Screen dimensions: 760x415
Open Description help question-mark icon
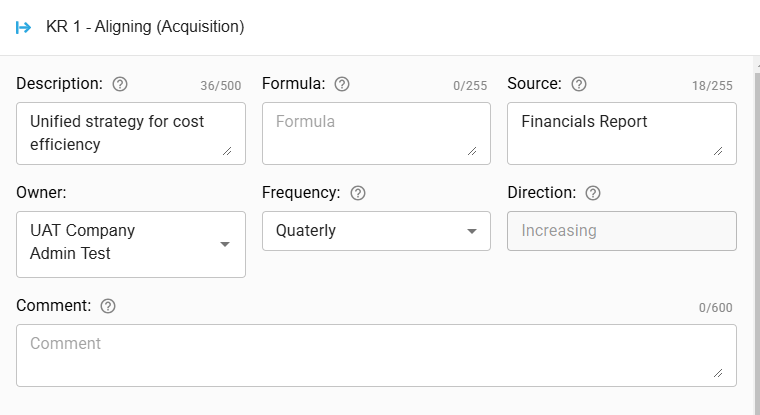(120, 84)
